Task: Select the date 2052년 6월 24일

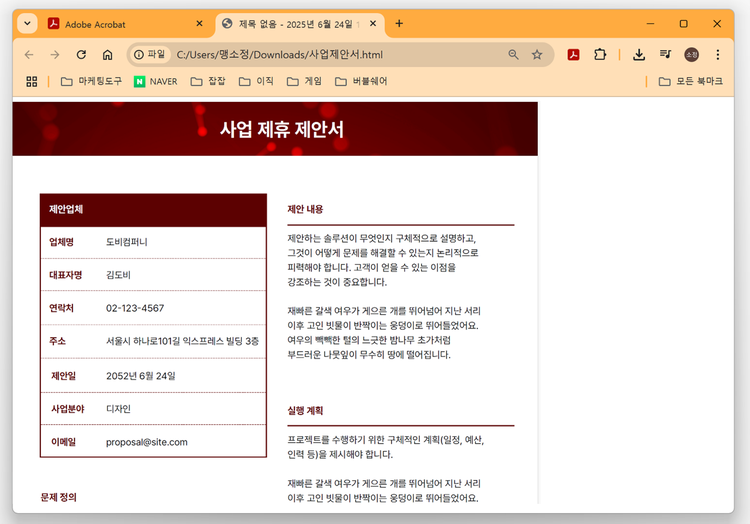Action: pos(141,376)
